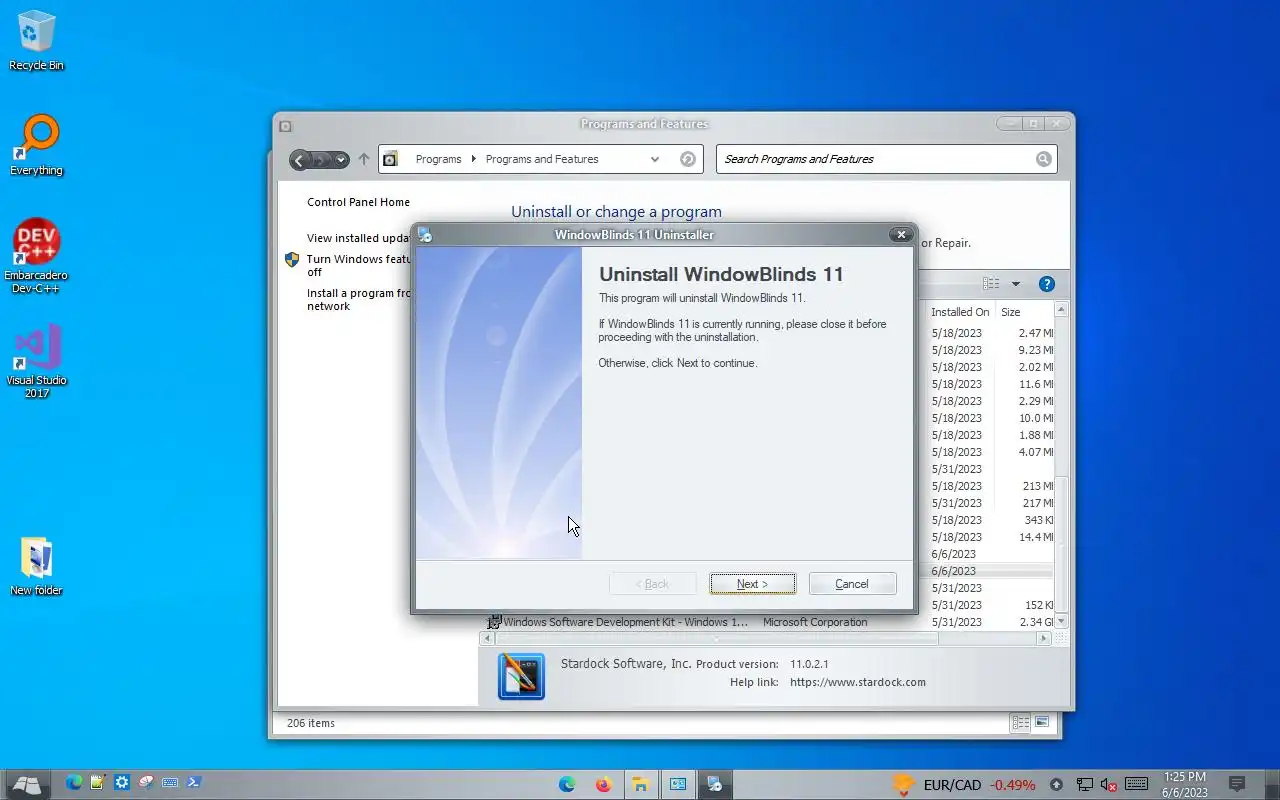Click the Programs and Features breadcrumb

(x=542, y=159)
